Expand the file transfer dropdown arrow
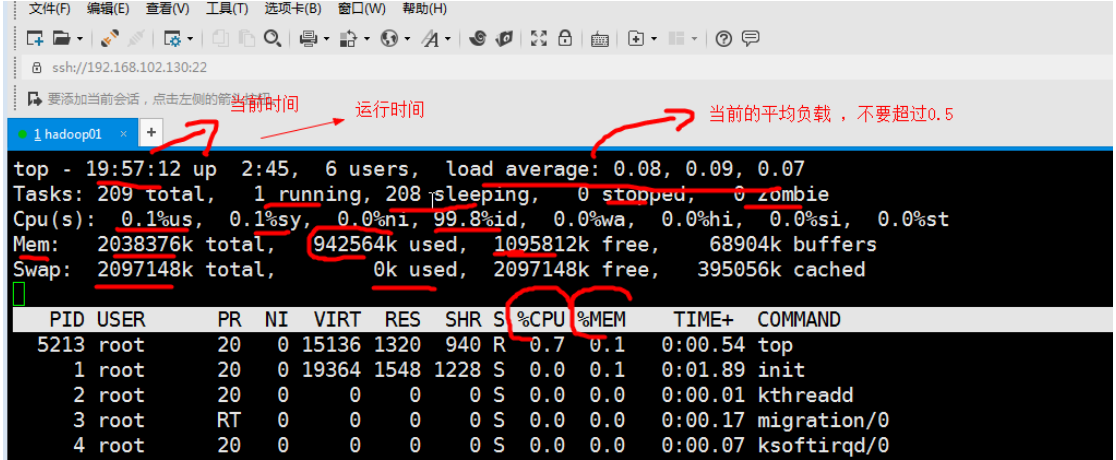This screenshot has height=460, width=1116. tap(367, 39)
